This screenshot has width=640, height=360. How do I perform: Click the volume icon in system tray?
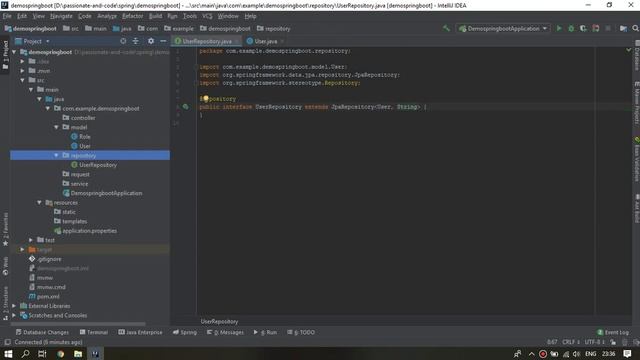point(576,354)
